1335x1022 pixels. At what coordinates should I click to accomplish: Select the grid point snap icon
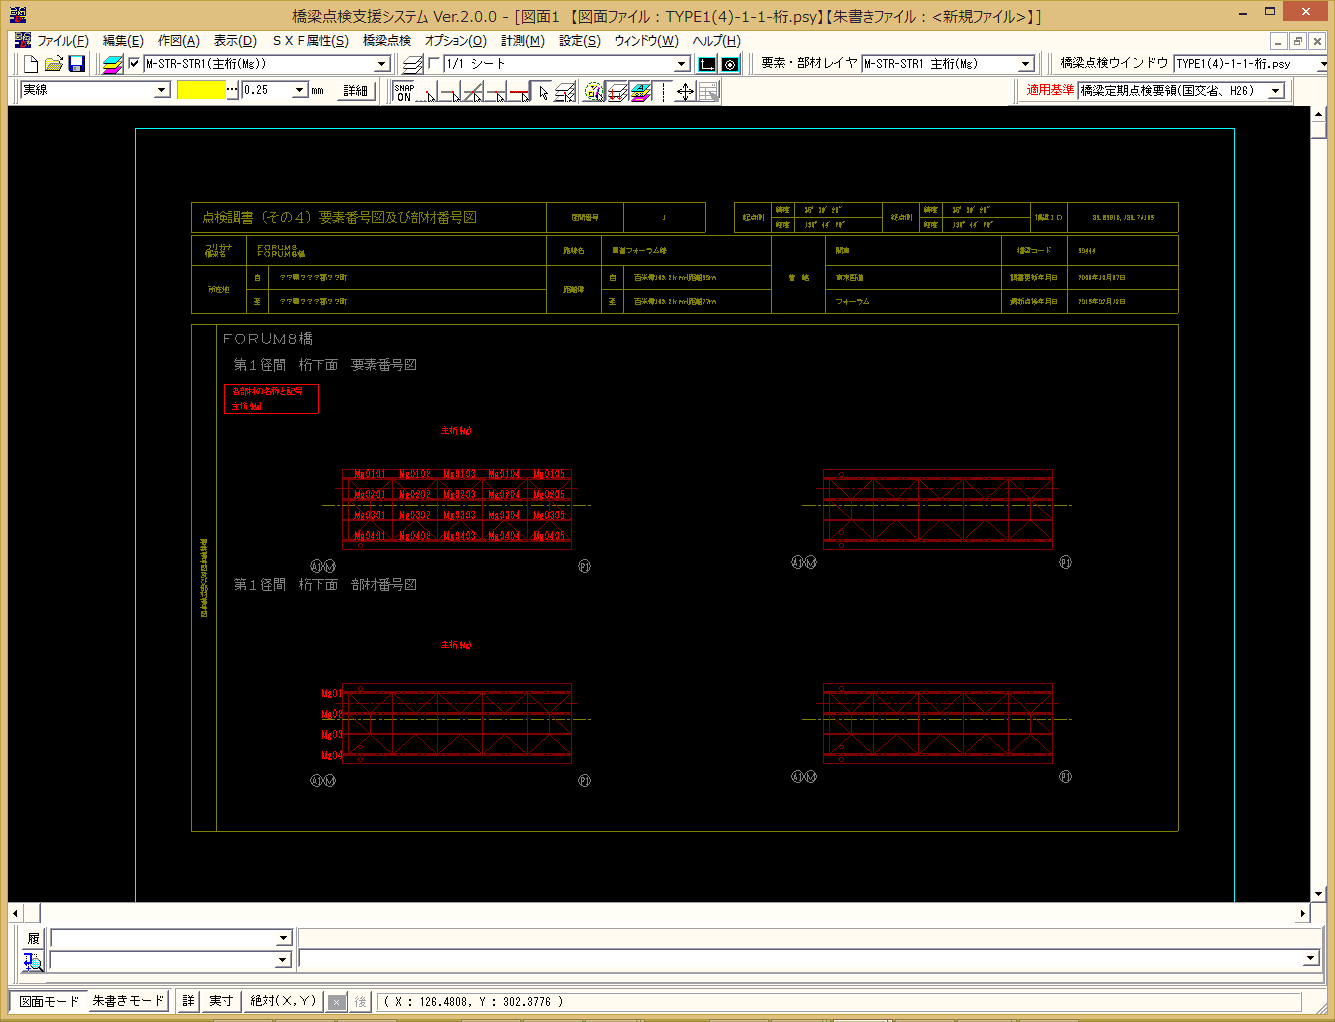pyautogui.click(x=427, y=92)
